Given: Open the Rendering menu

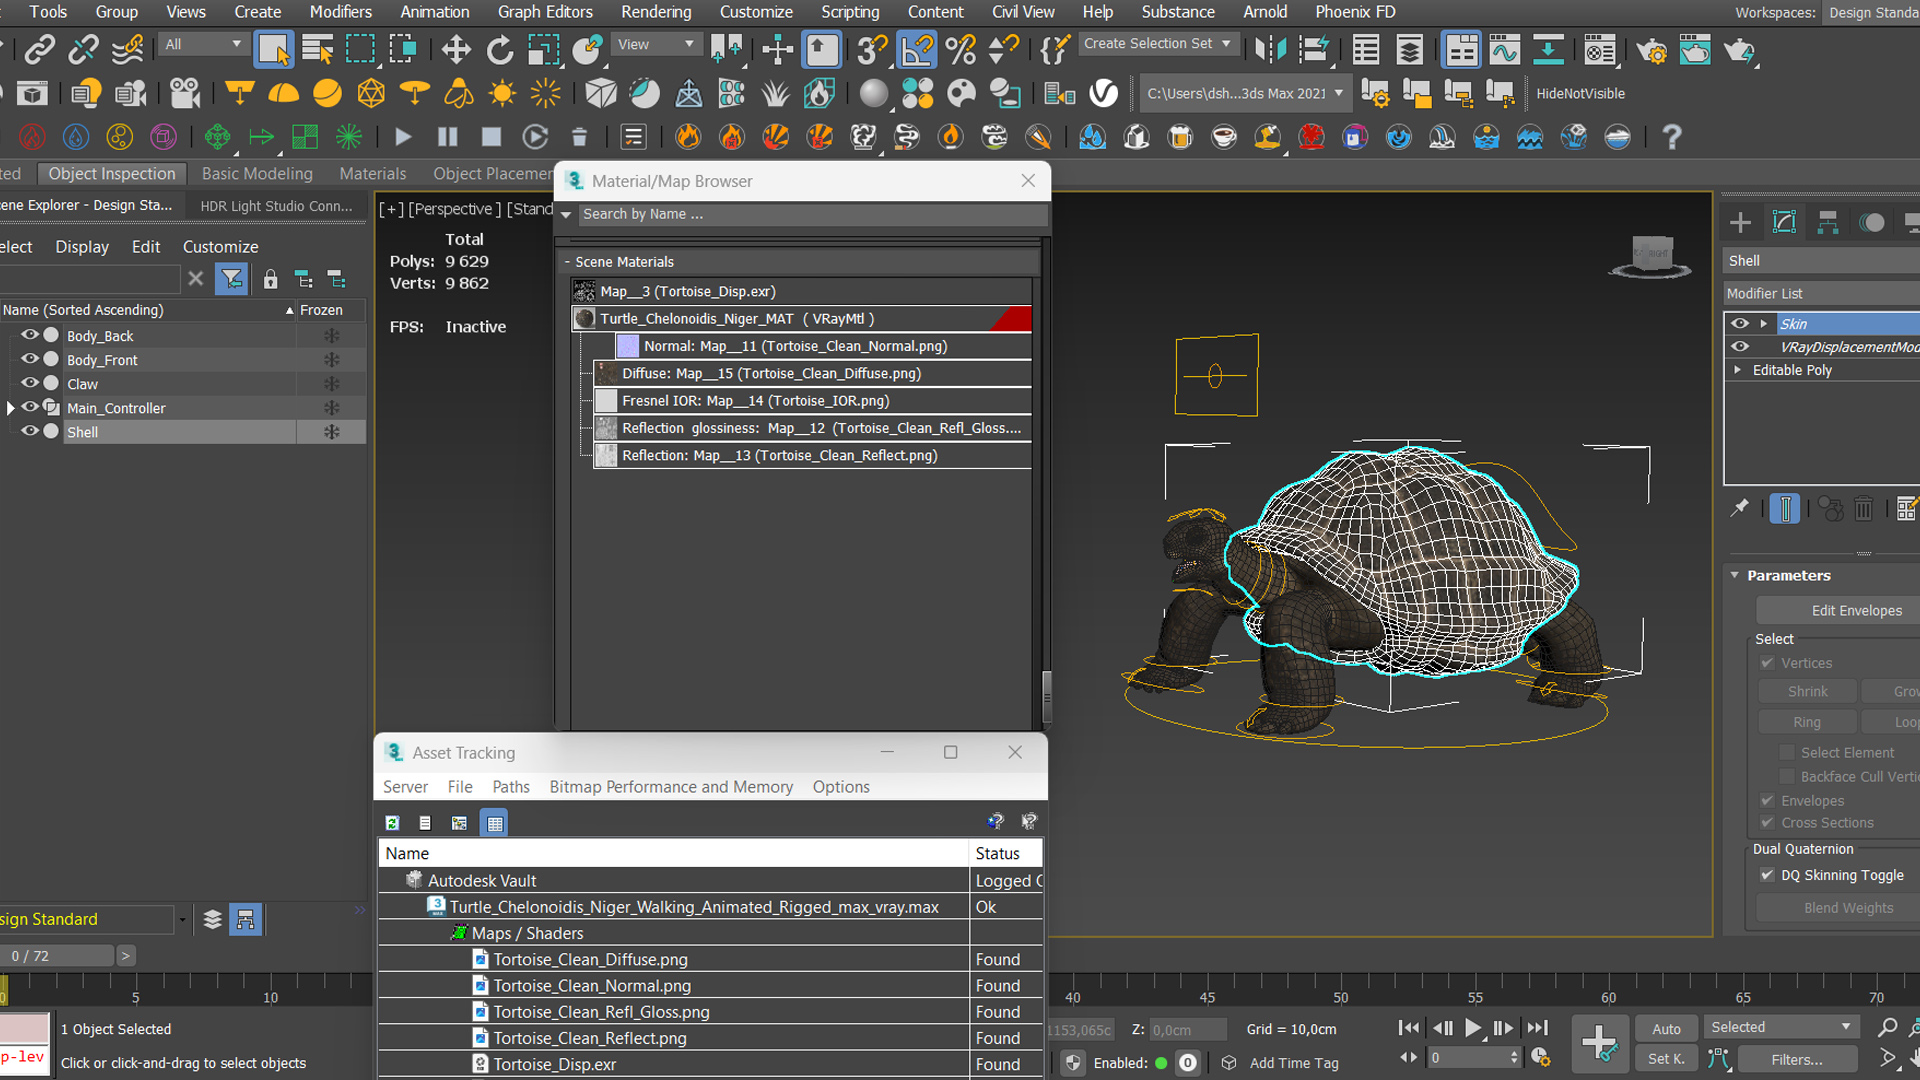Looking at the screenshot, I should (x=656, y=12).
